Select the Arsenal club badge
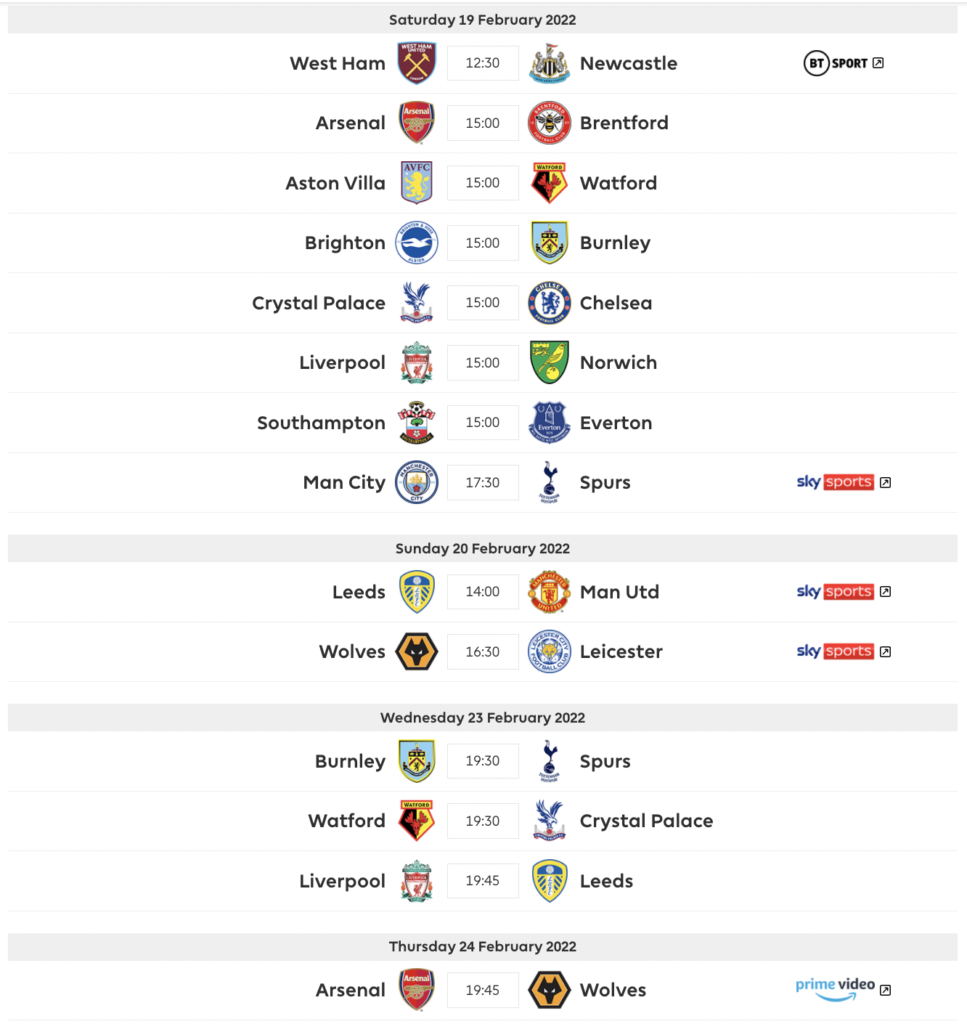967x1024 pixels. click(x=416, y=122)
